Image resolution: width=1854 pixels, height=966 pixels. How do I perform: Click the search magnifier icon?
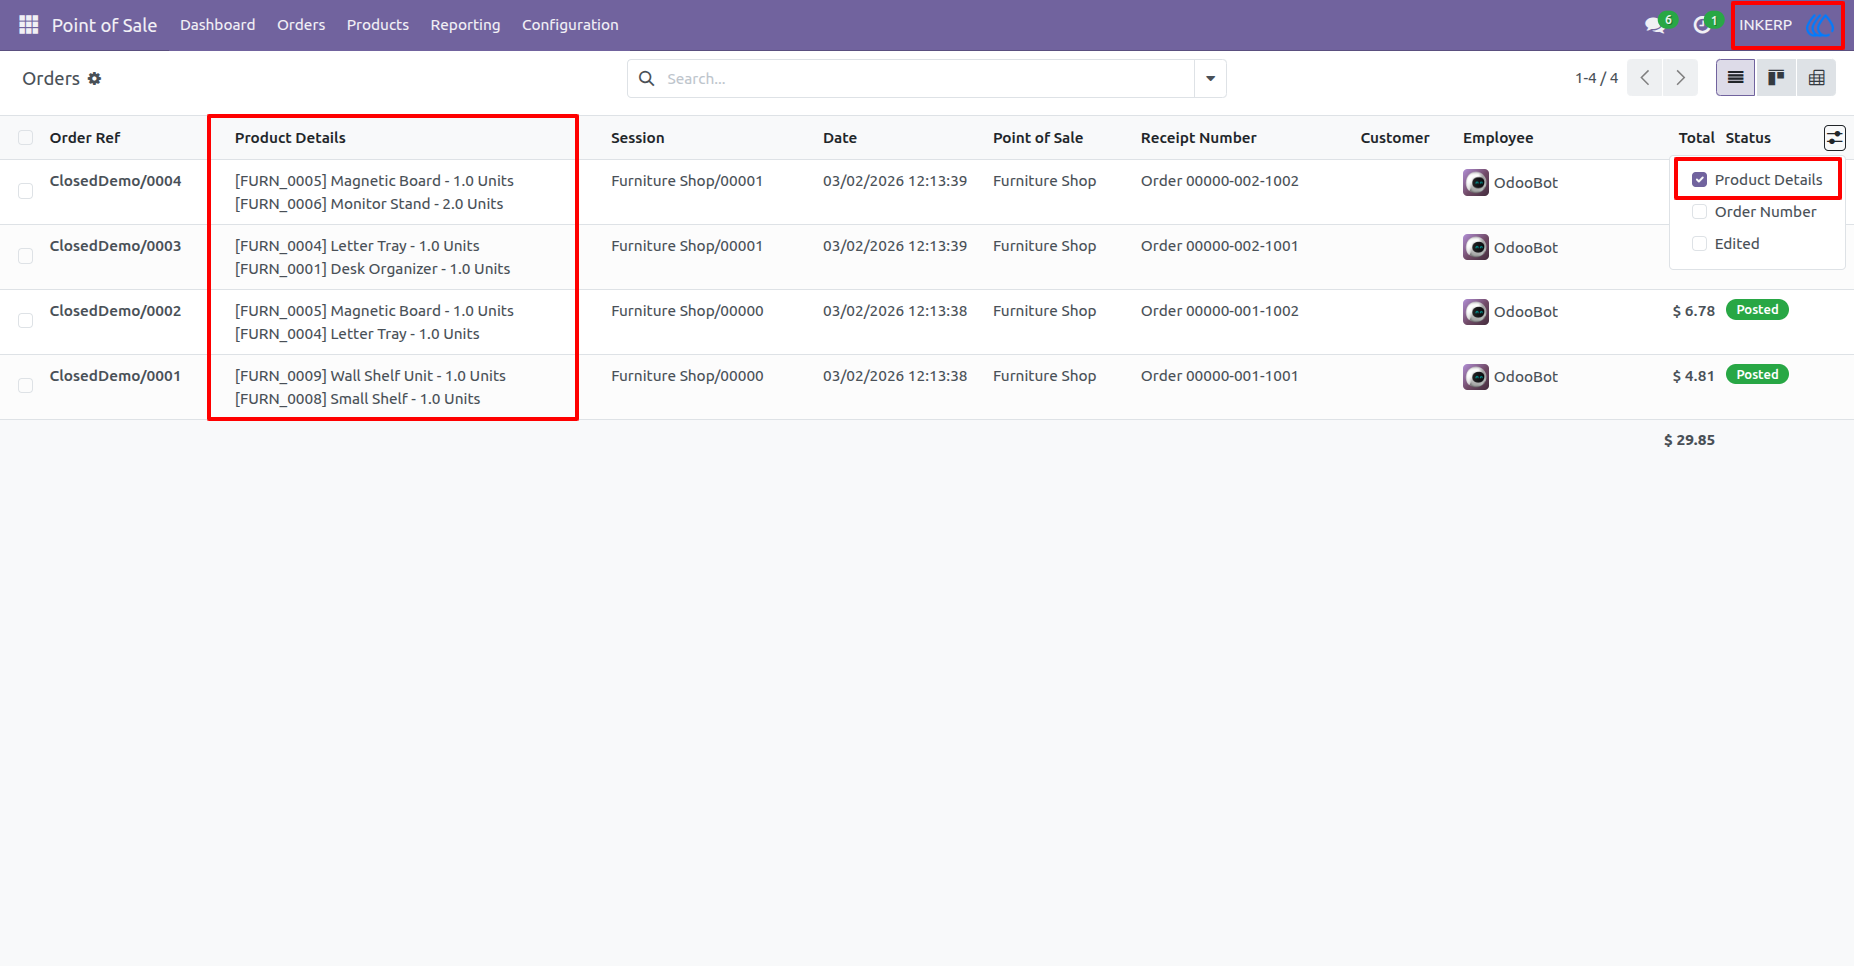tap(647, 79)
